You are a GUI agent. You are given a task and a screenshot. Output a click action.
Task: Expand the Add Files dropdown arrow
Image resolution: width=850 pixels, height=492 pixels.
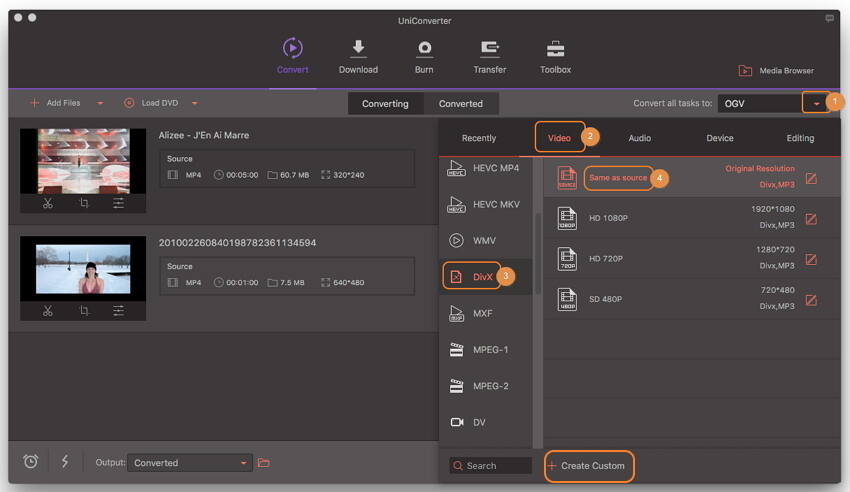tap(100, 103)
